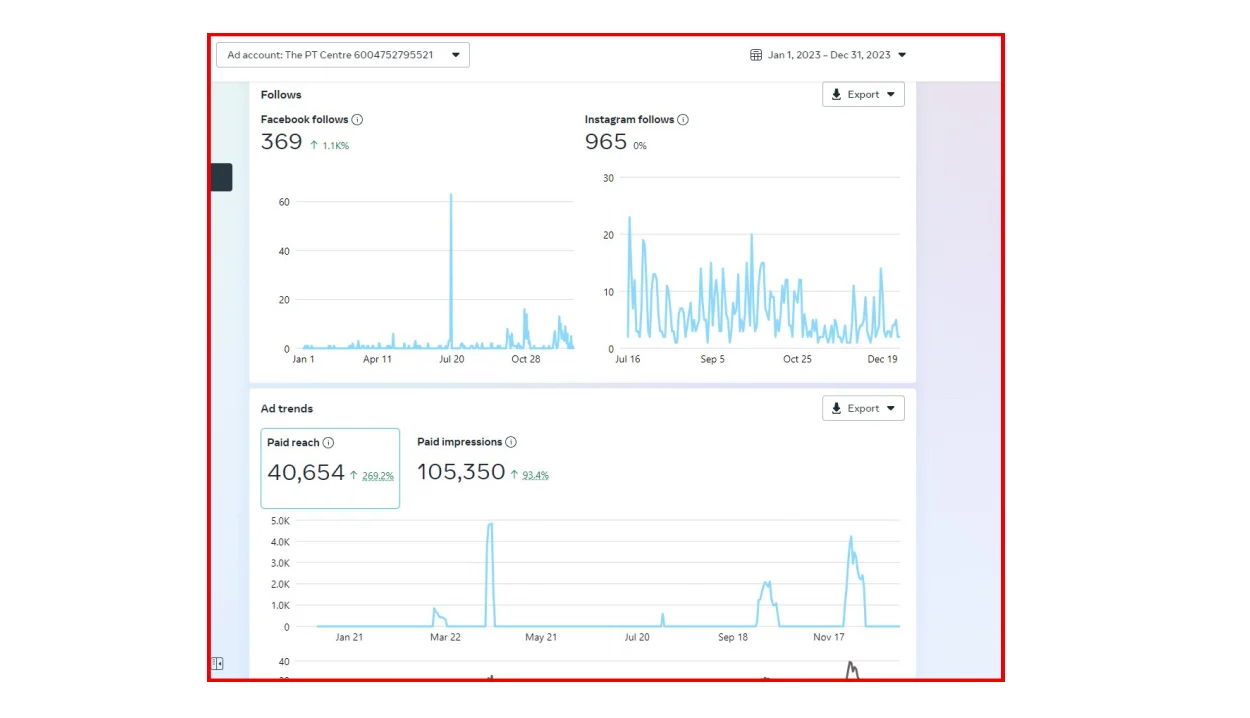Viewport: 1250px width, 718px height.
Task: Click info icon next to Paid impressions
Action: (511, 442)
